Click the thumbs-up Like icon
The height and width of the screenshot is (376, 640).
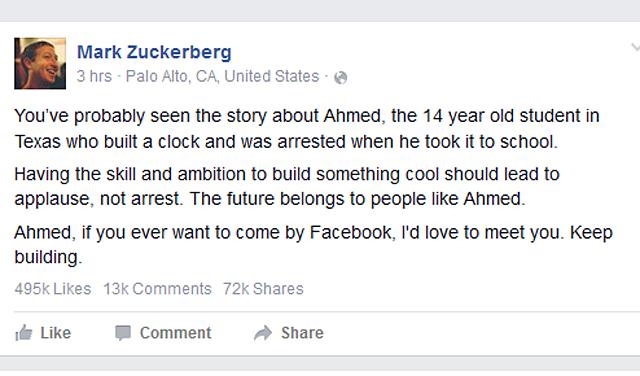(24, 333)
